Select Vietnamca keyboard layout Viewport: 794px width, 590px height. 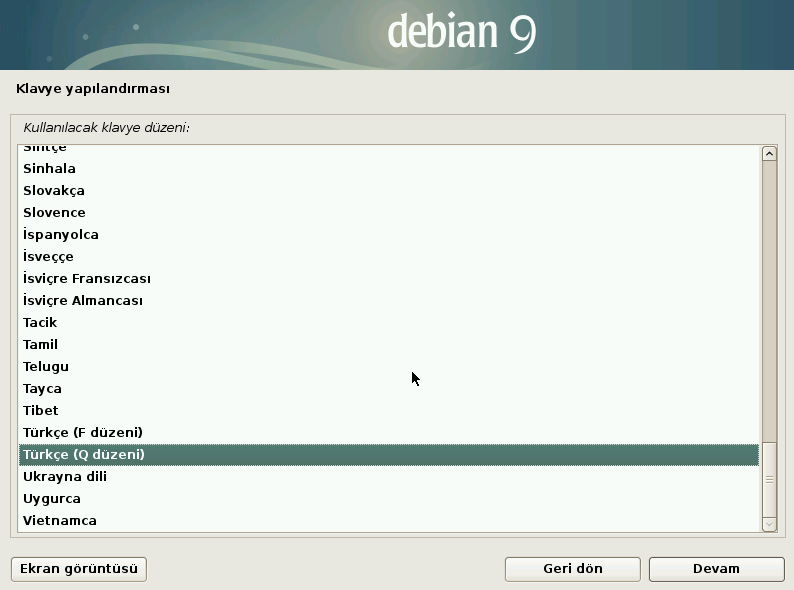[x=389, y=521]
